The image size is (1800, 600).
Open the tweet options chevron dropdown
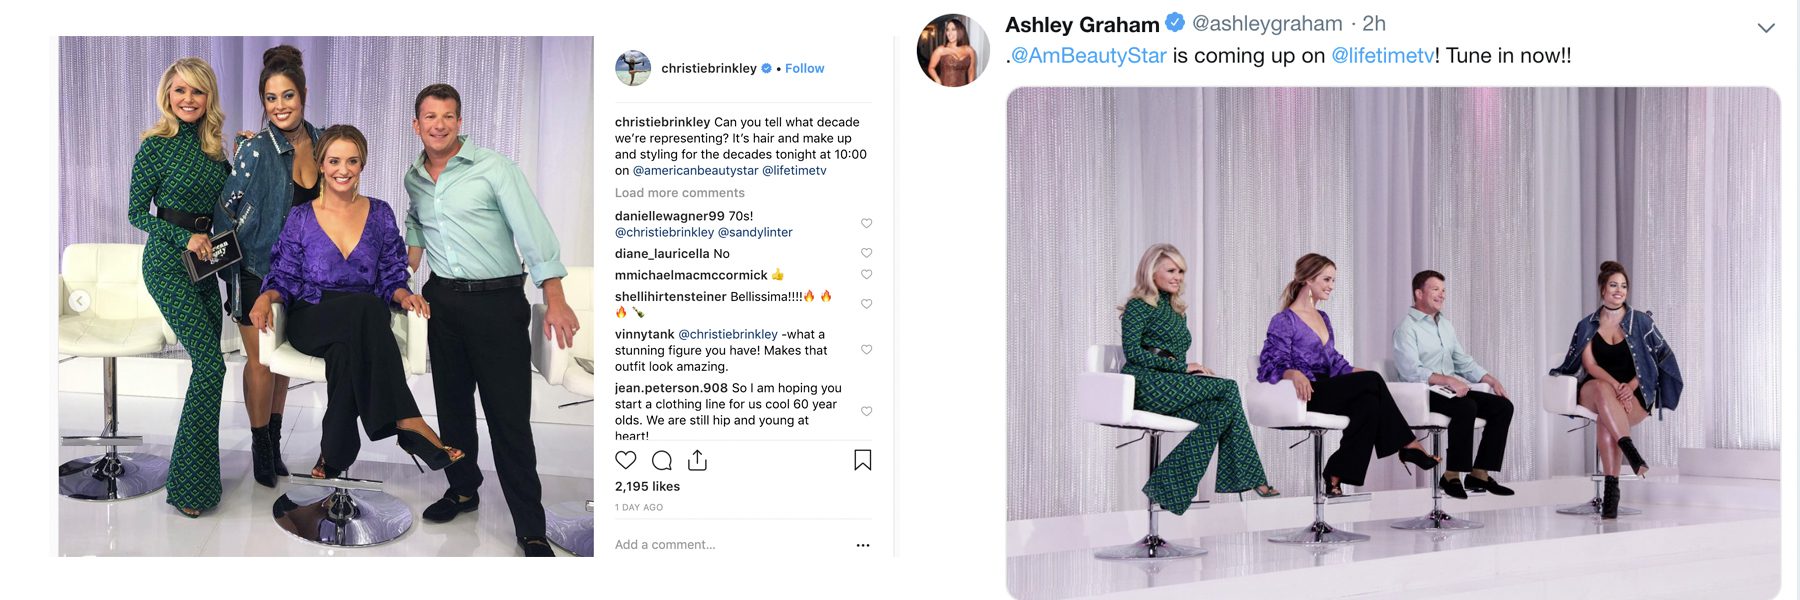click(x=1766, y=28)
